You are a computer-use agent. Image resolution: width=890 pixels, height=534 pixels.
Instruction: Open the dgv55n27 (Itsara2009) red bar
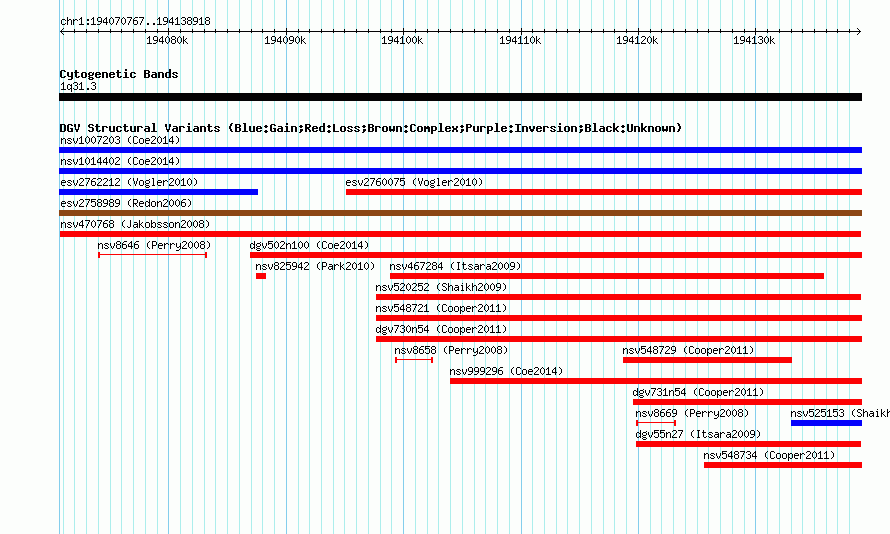(x=748, y=444)
